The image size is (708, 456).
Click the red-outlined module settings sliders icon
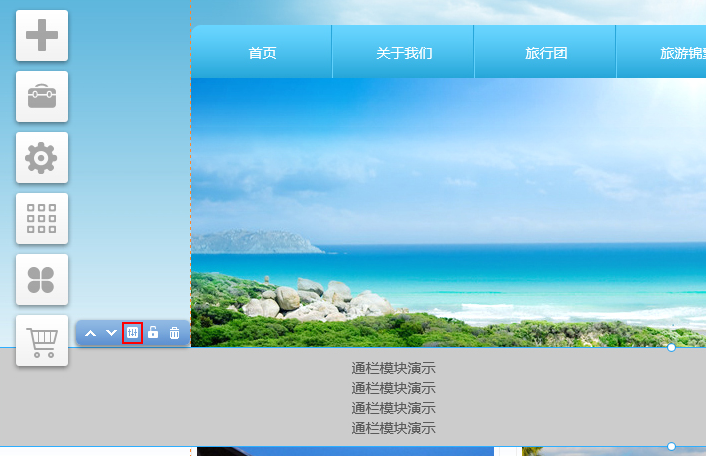[x=132, y=333]
